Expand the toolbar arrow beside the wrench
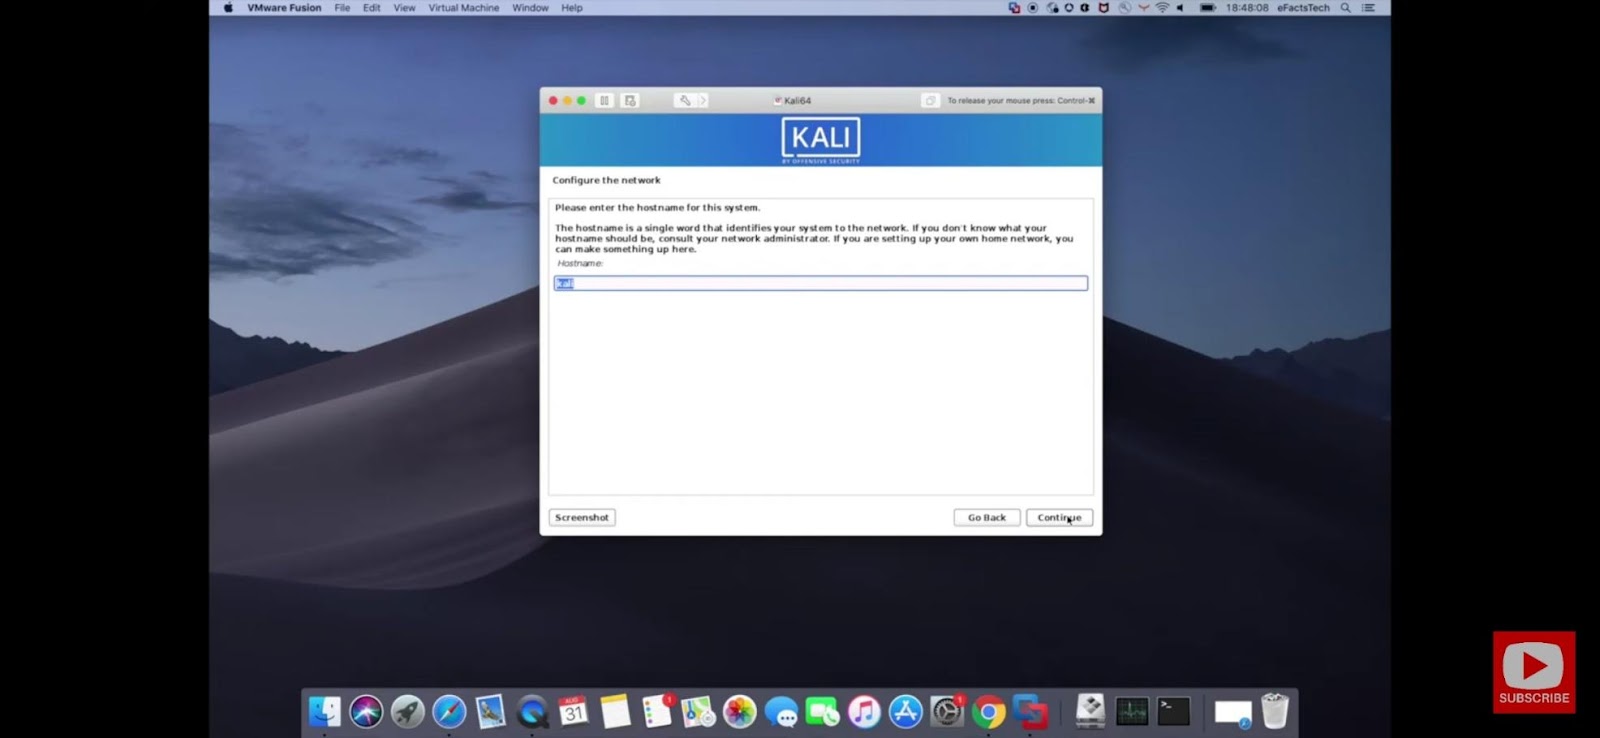The height and width of the screenshot is (738, 1600). pyautogui.click(x=703, y=100)
